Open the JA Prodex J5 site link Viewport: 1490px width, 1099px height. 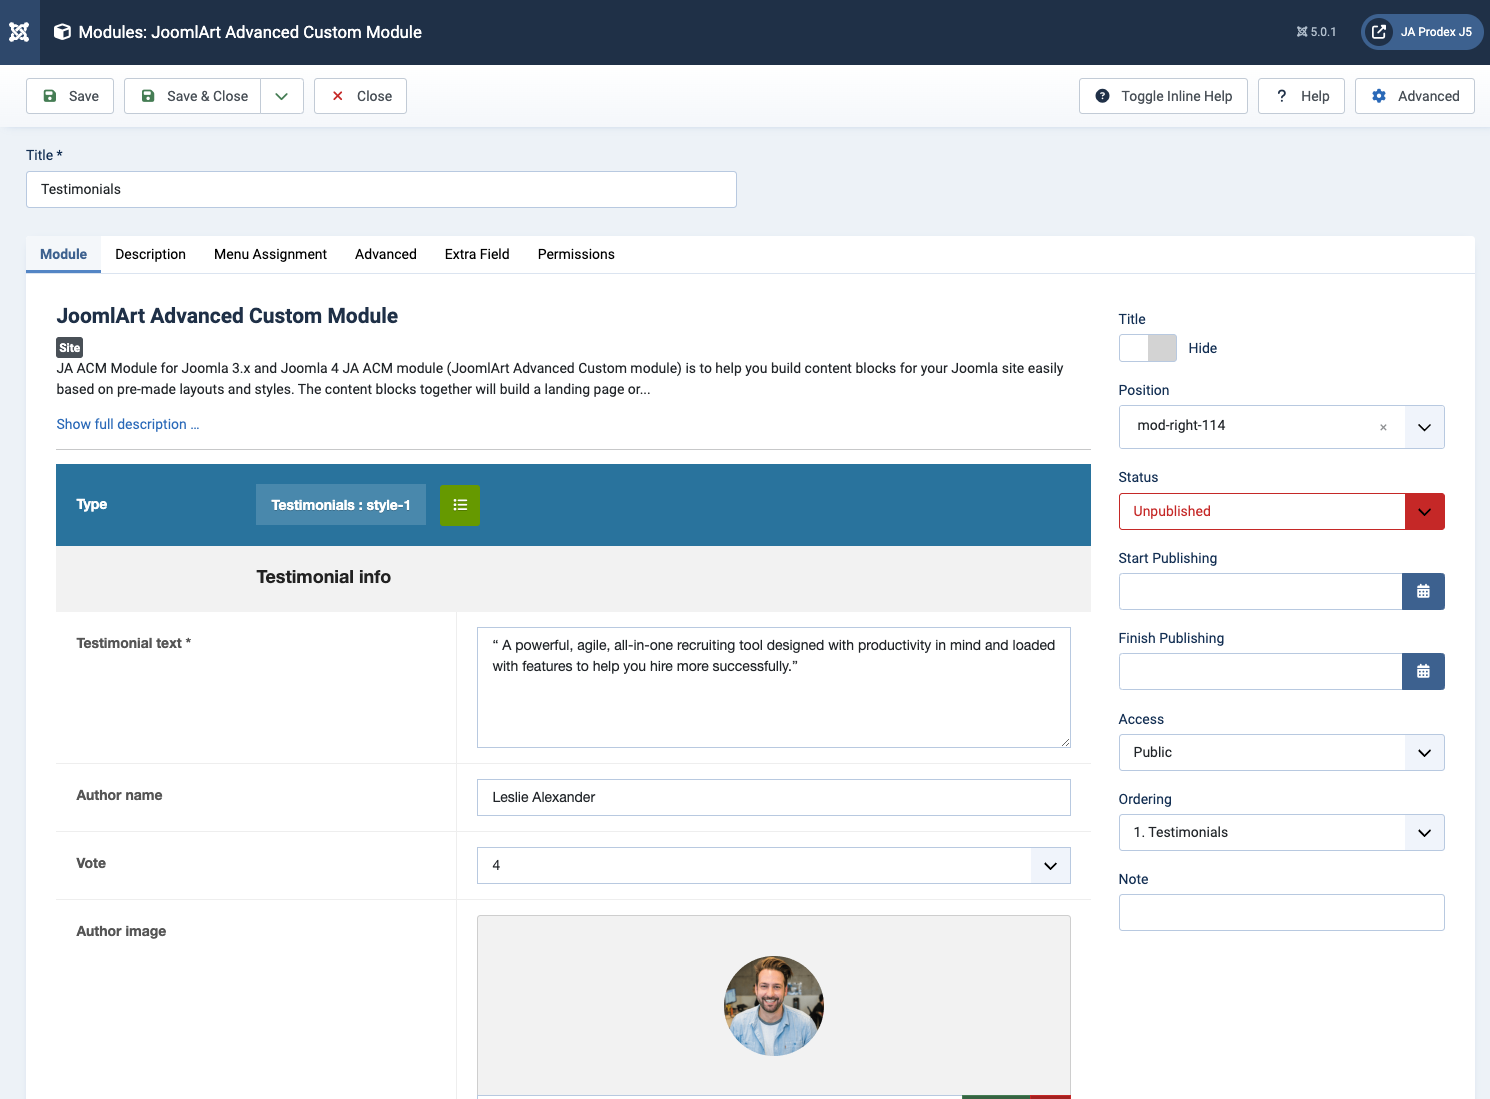(1422, 32)
